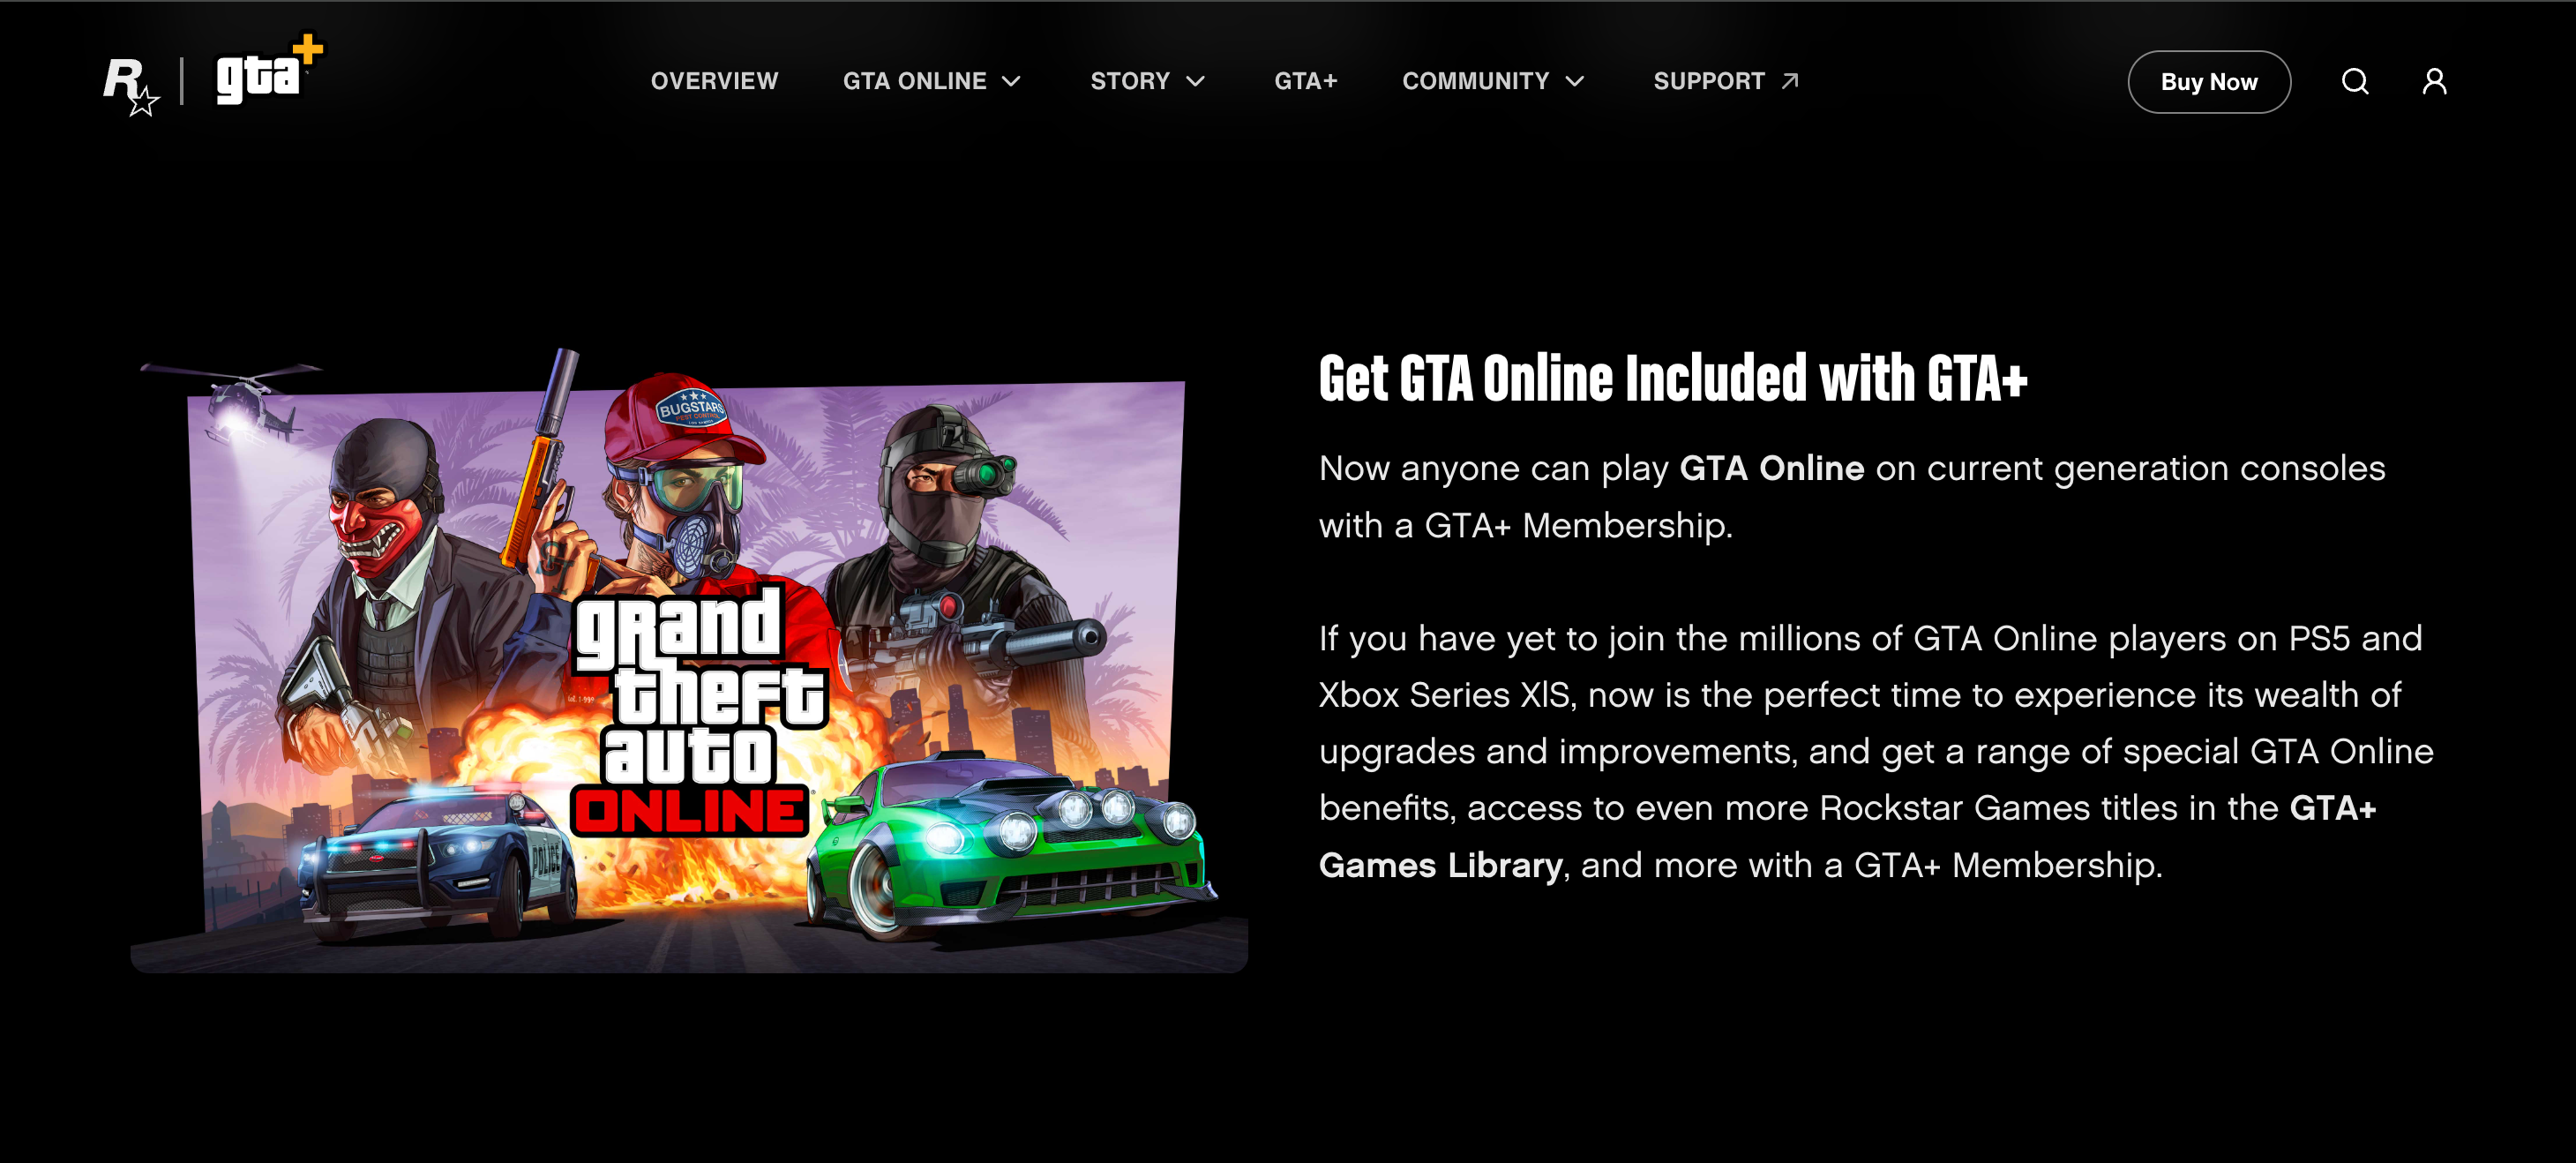Screen dimensions: 2576x1163
Task: Open the search magnifier icon
Action: coord(2355,82)
